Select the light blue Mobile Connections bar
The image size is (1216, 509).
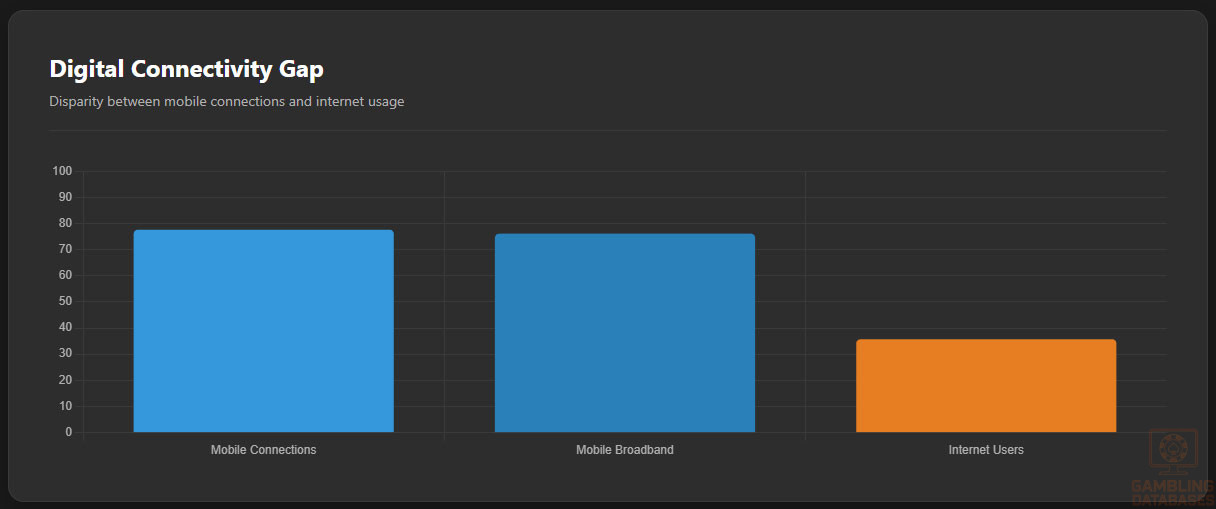pos(263,331)
